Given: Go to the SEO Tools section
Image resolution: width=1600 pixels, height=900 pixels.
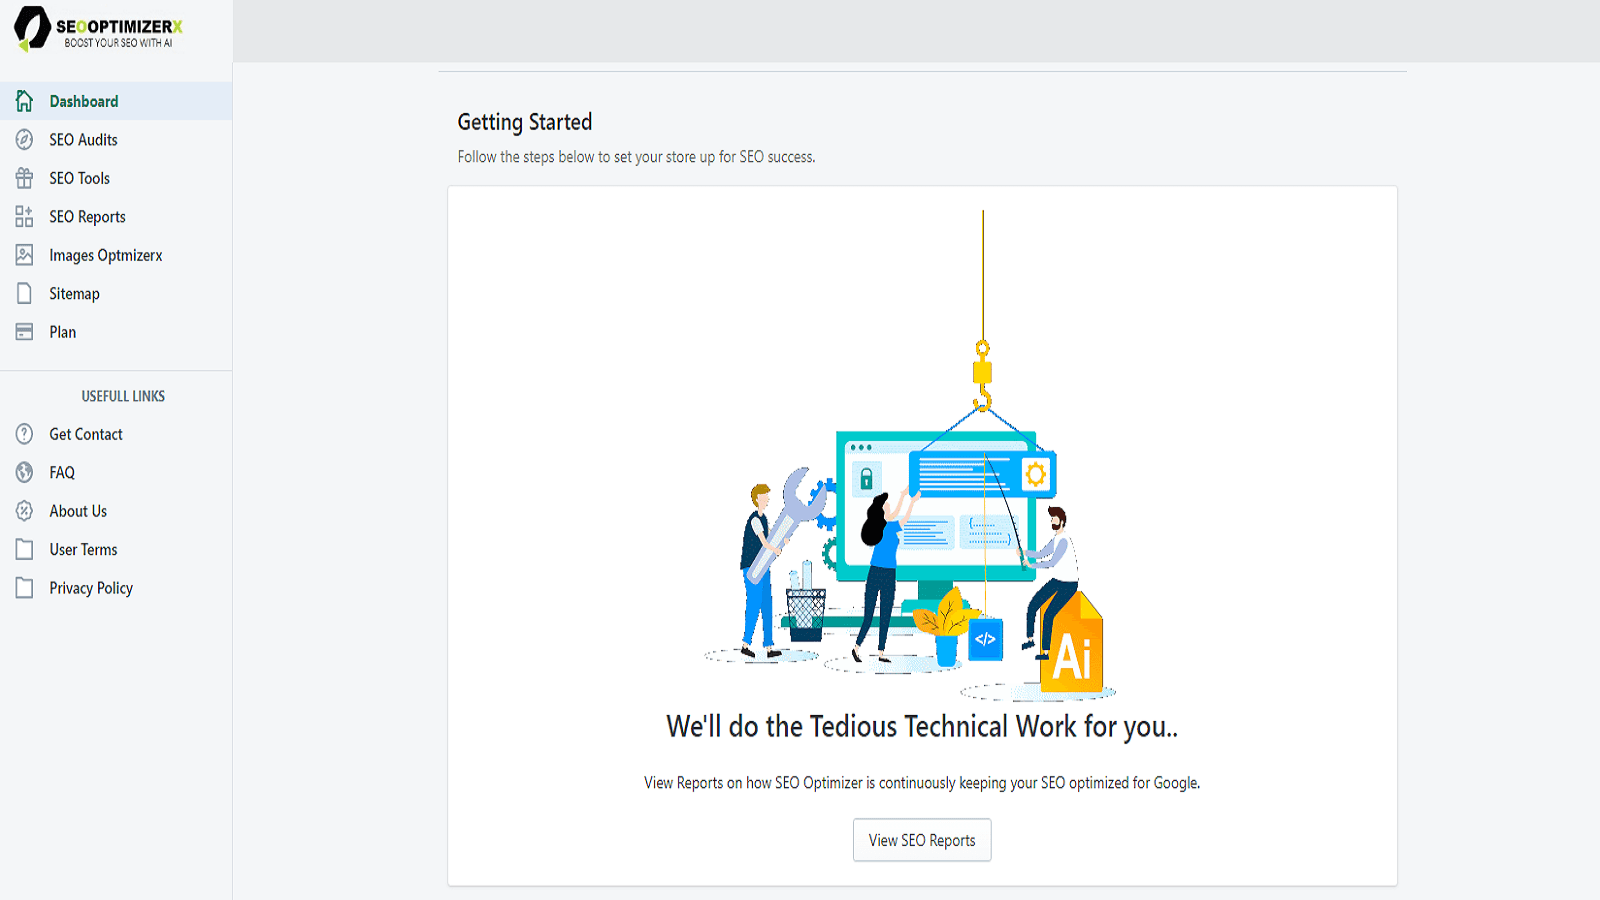Looking at the screenshot, I should coord(79,178).
